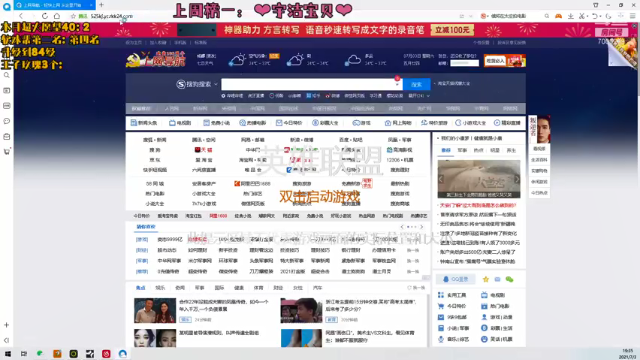Open the suggestion arrow inside the search box
Viewport: 640px width, 360px height.
tap(397, 84)
